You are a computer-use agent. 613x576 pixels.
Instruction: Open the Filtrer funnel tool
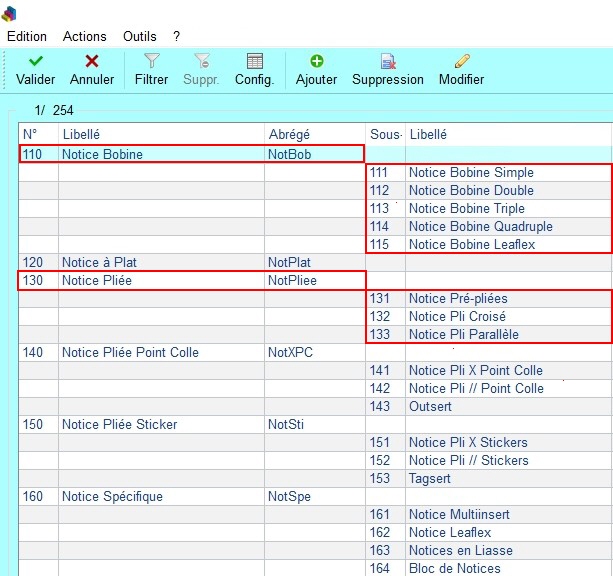[x=151, y=62]
